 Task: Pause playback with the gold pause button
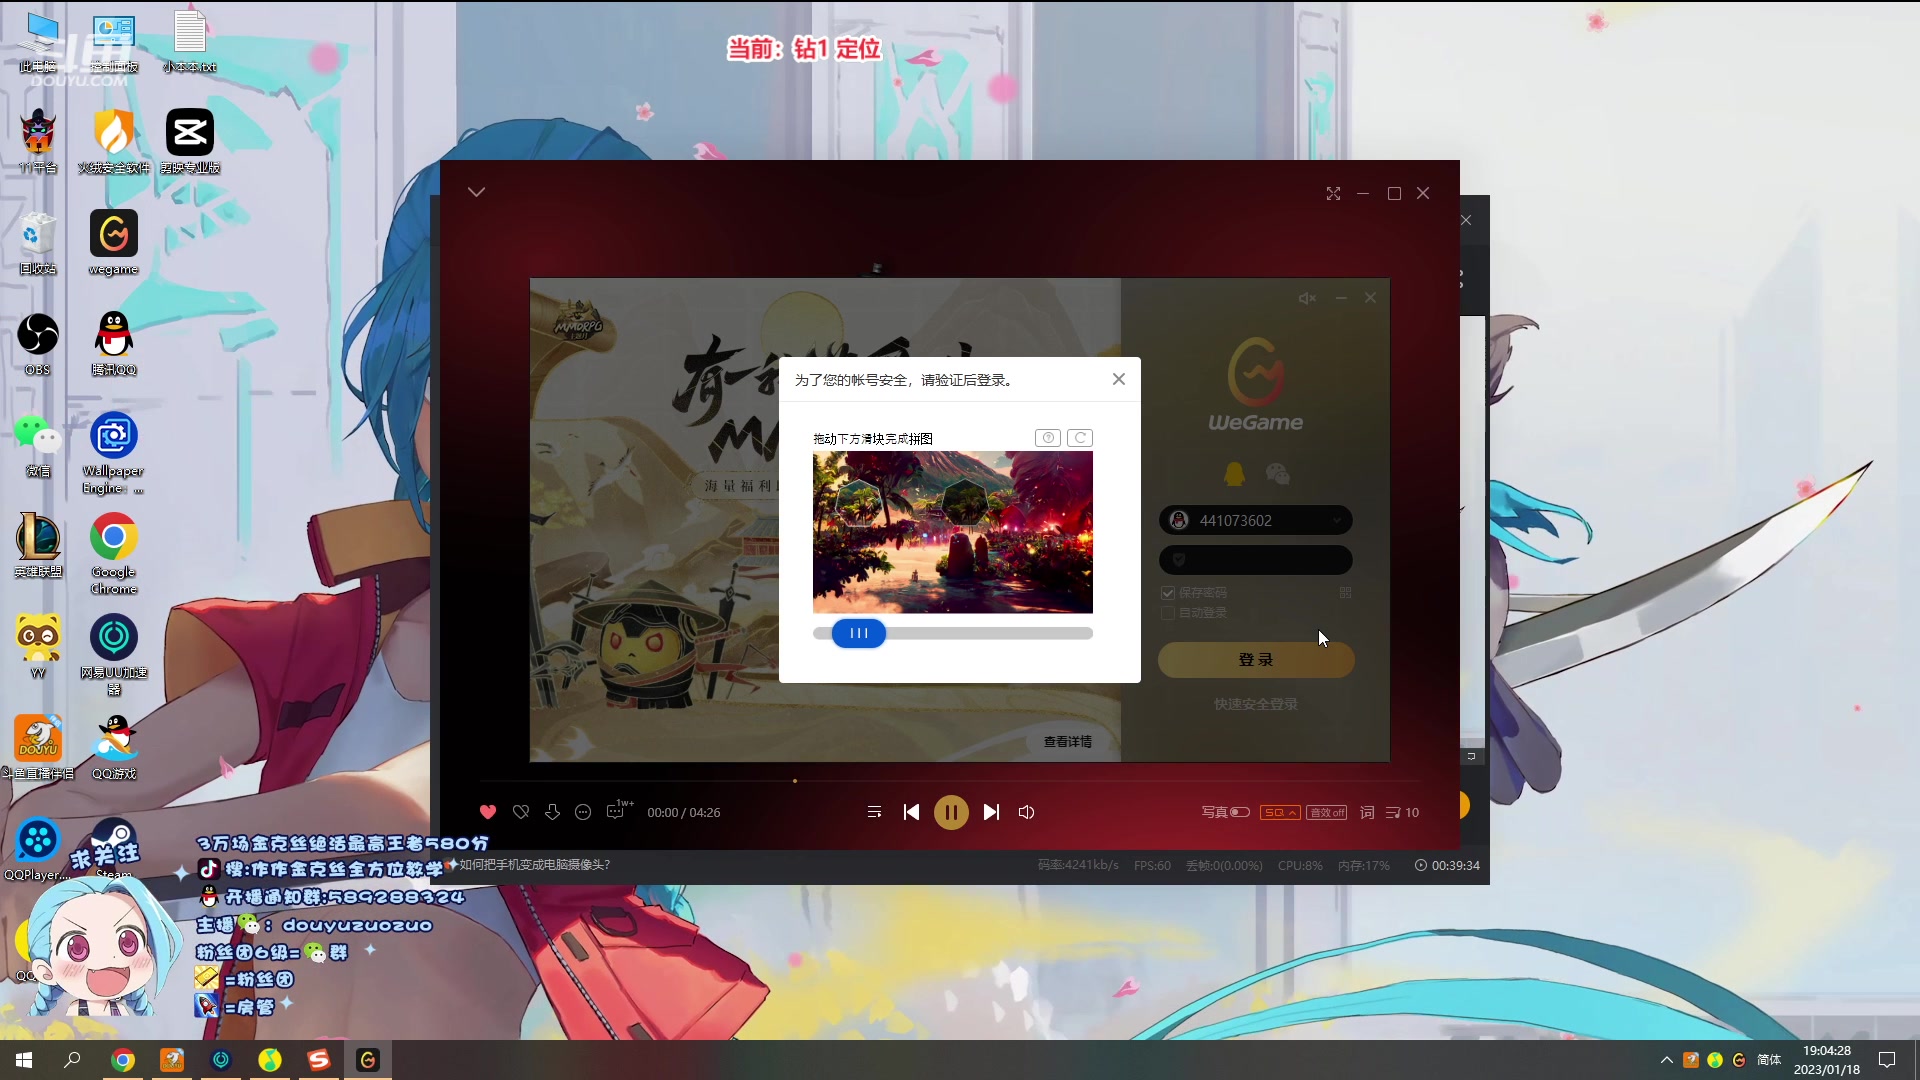(951, 812)
